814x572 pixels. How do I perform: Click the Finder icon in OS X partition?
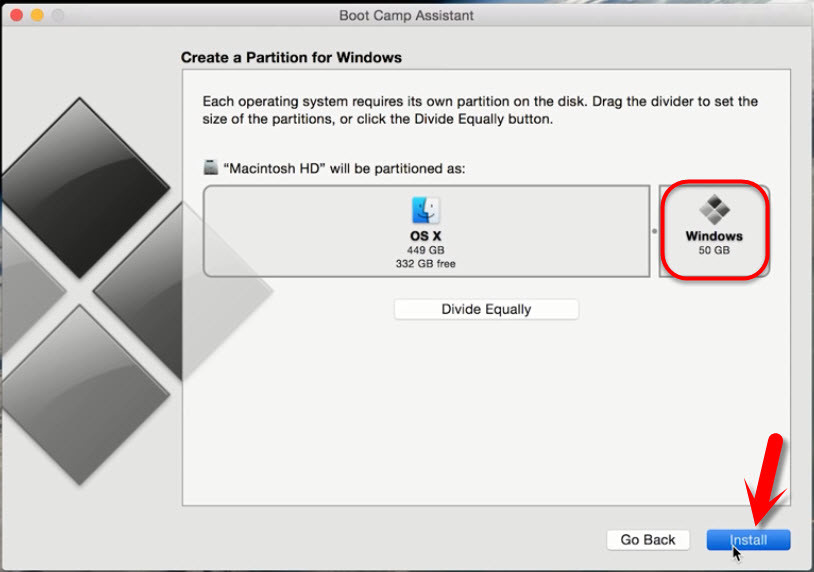click(x=426, y=211)
